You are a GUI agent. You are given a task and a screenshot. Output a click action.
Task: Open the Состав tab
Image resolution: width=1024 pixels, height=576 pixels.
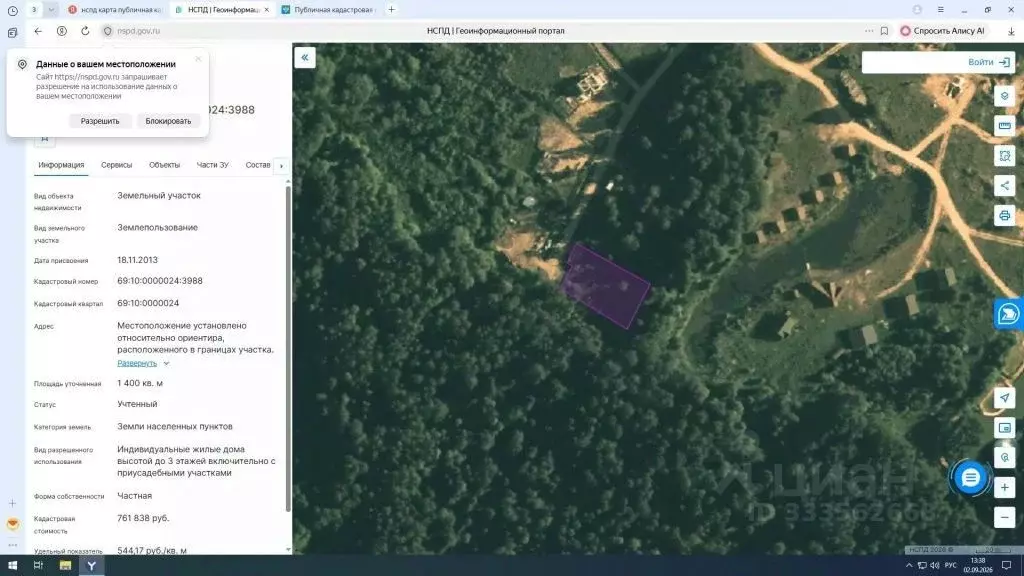(x=257, y=165)
